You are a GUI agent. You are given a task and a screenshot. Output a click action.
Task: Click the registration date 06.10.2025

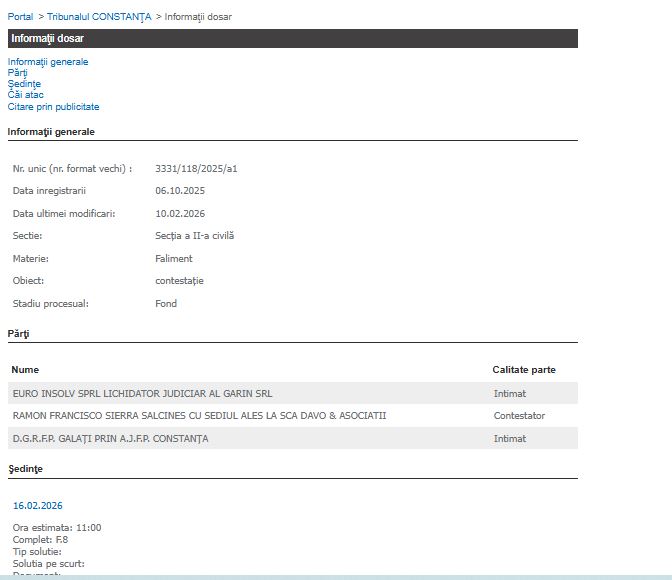point(180,191)
